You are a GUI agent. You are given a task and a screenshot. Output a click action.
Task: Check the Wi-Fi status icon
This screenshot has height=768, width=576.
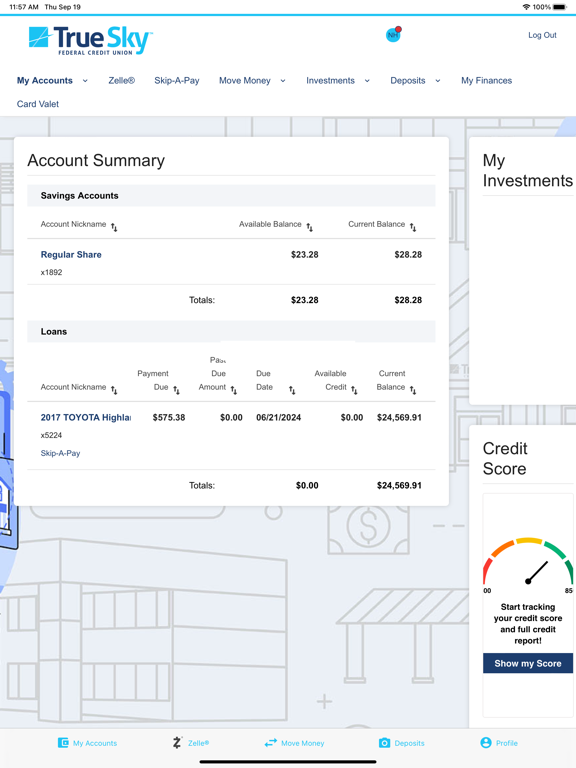(527, 7)
